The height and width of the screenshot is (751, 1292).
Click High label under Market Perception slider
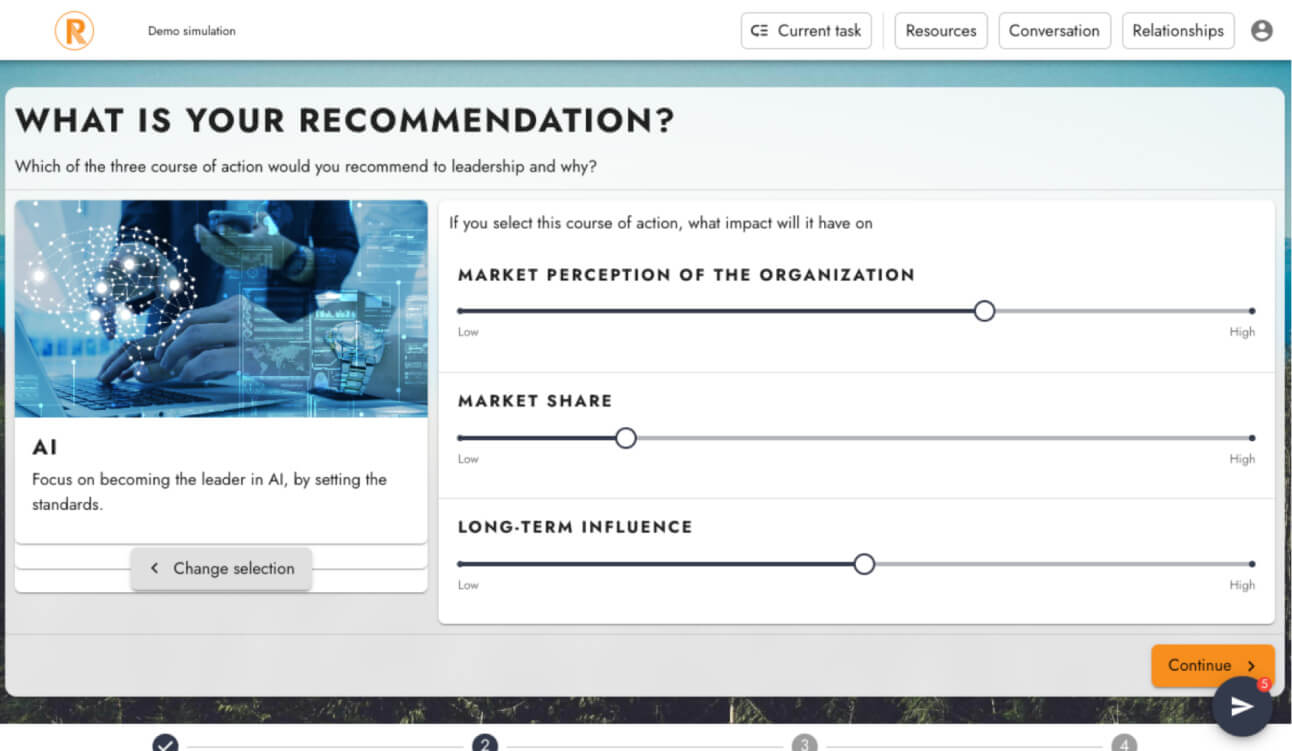click(1242, 332)
